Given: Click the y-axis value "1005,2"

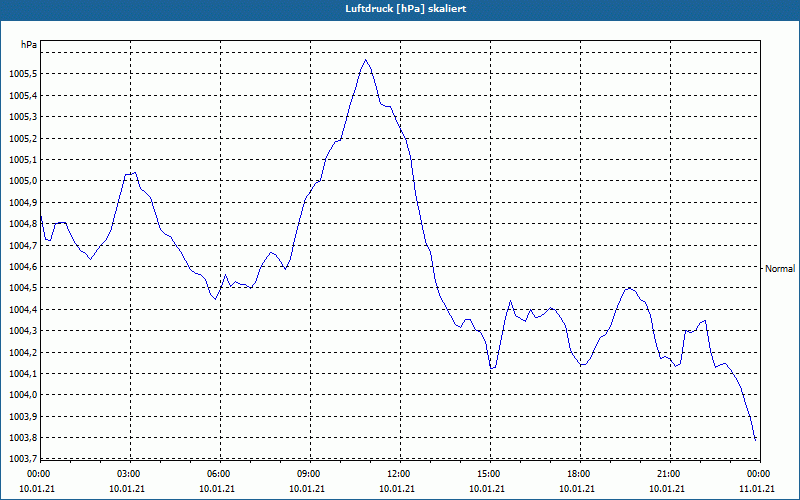Looking at the screenshot, I should [23, 138].
